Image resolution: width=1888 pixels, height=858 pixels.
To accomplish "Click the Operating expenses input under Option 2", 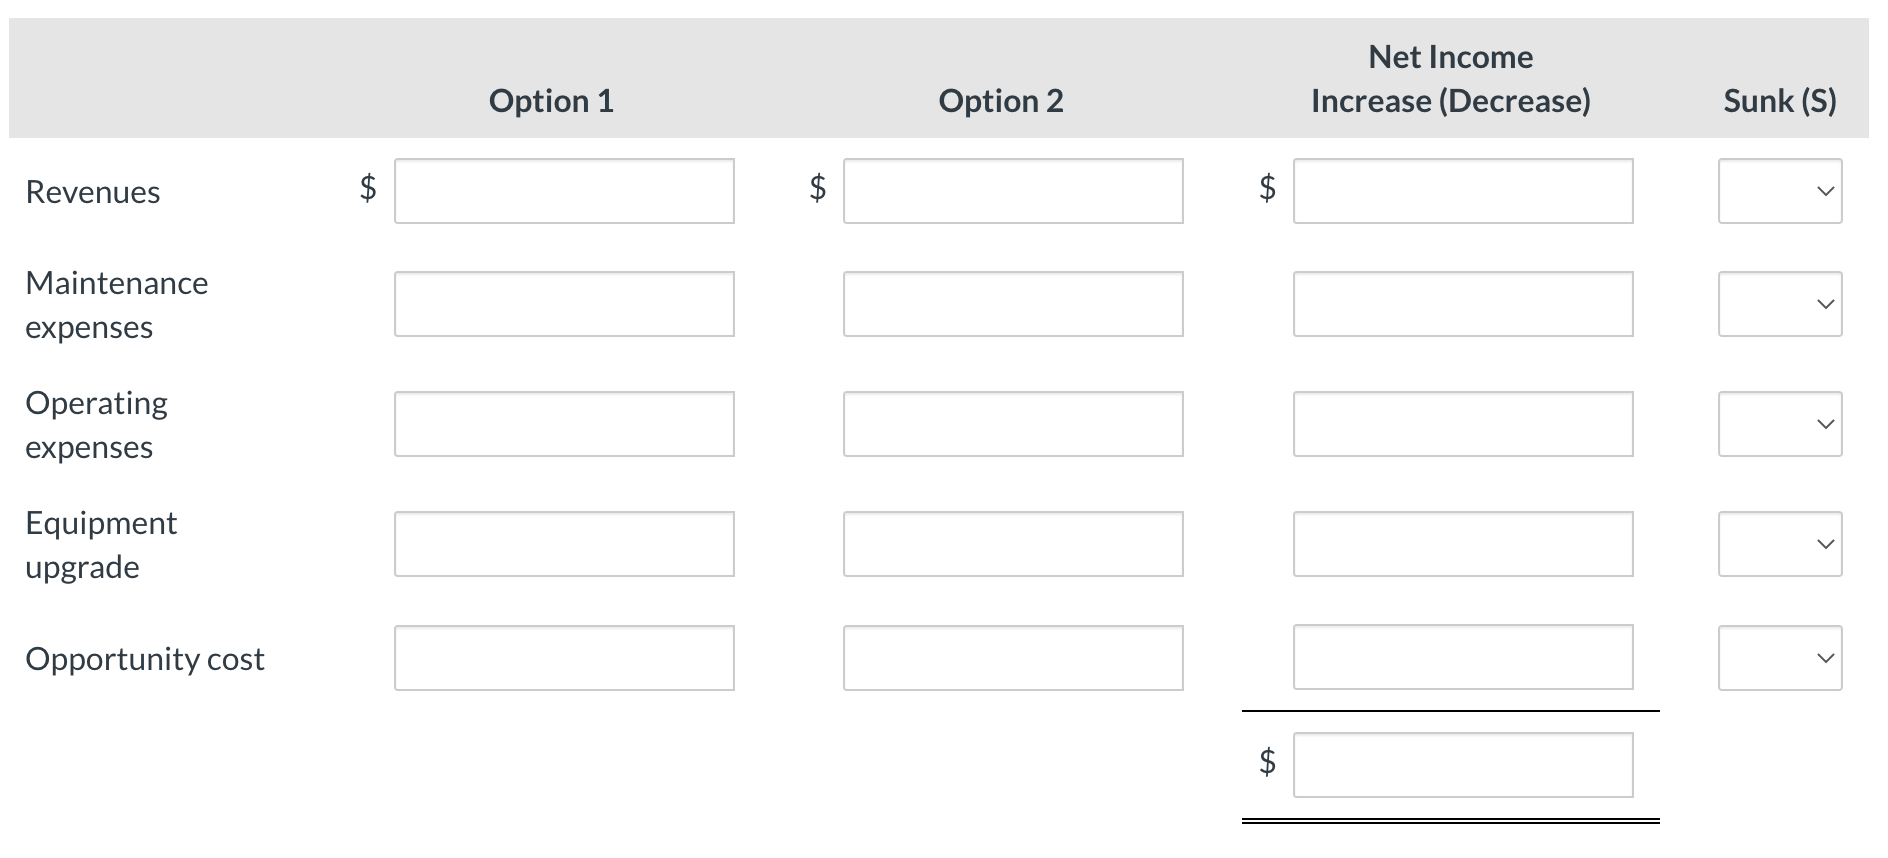I will (x=1012, y=424).
